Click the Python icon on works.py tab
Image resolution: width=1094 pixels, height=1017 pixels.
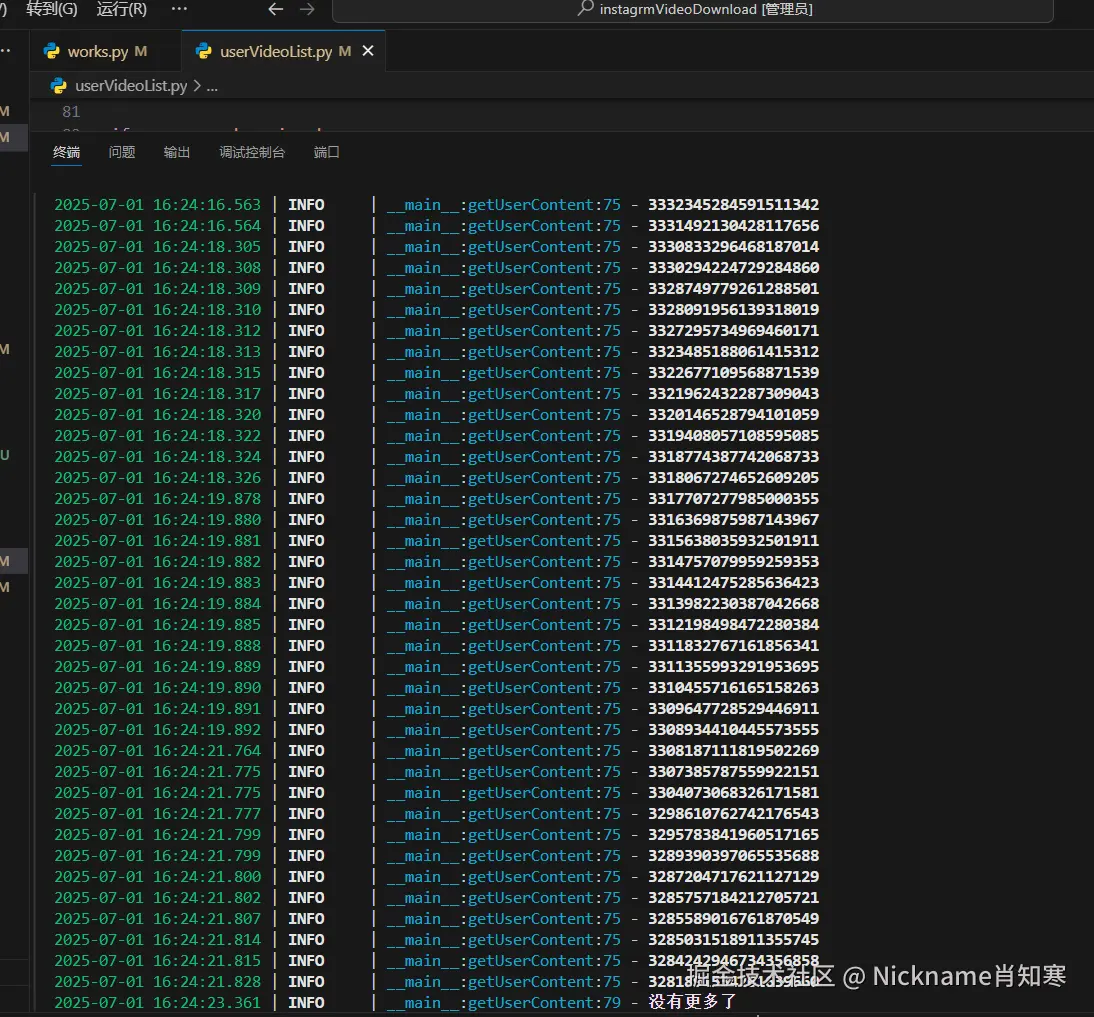pyautogui.click(x=52, y=51)
